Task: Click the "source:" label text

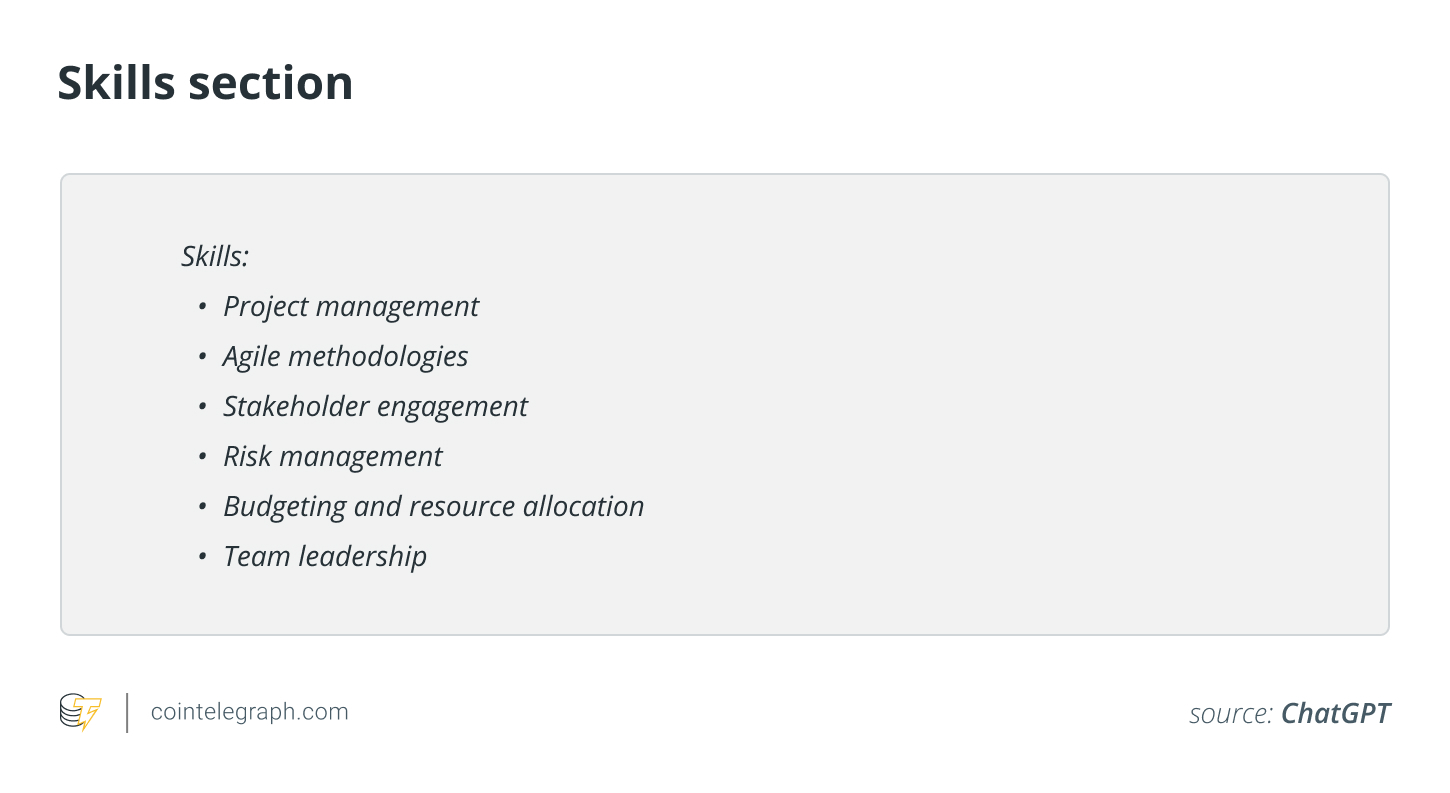Action: pos(1230,714)
